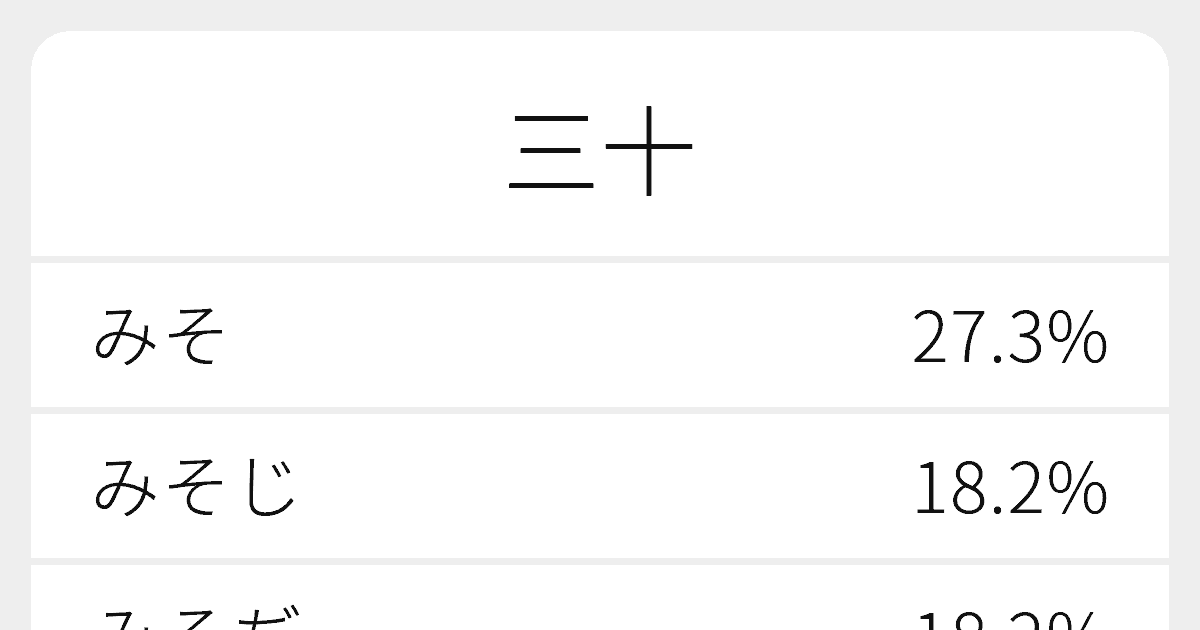
Task: Click the divider between みそ and みそじ rows
Action: point(600,411)
